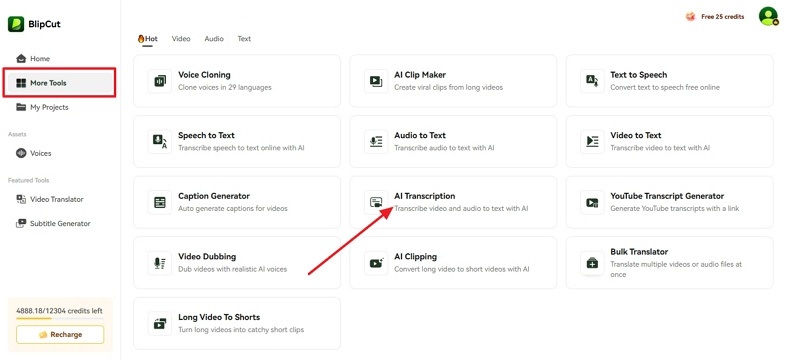The image size is (788, 360).
Task: Open the Home sidebar item
Action: tap(59, 58)
